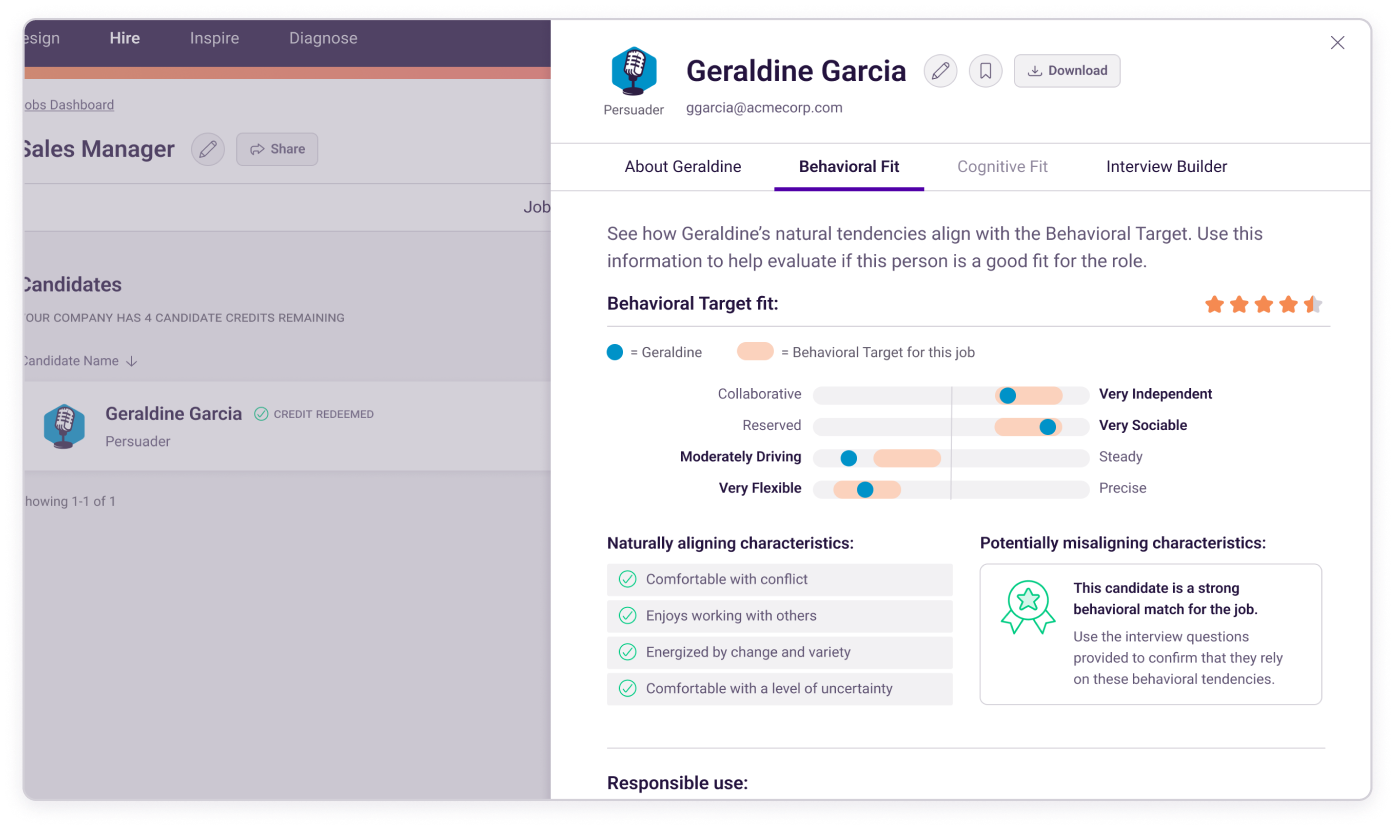Screen dimensions: 1395x828
Task: Share the Sales Manager job
Action: pyautogui.click(x=277, y=149)
